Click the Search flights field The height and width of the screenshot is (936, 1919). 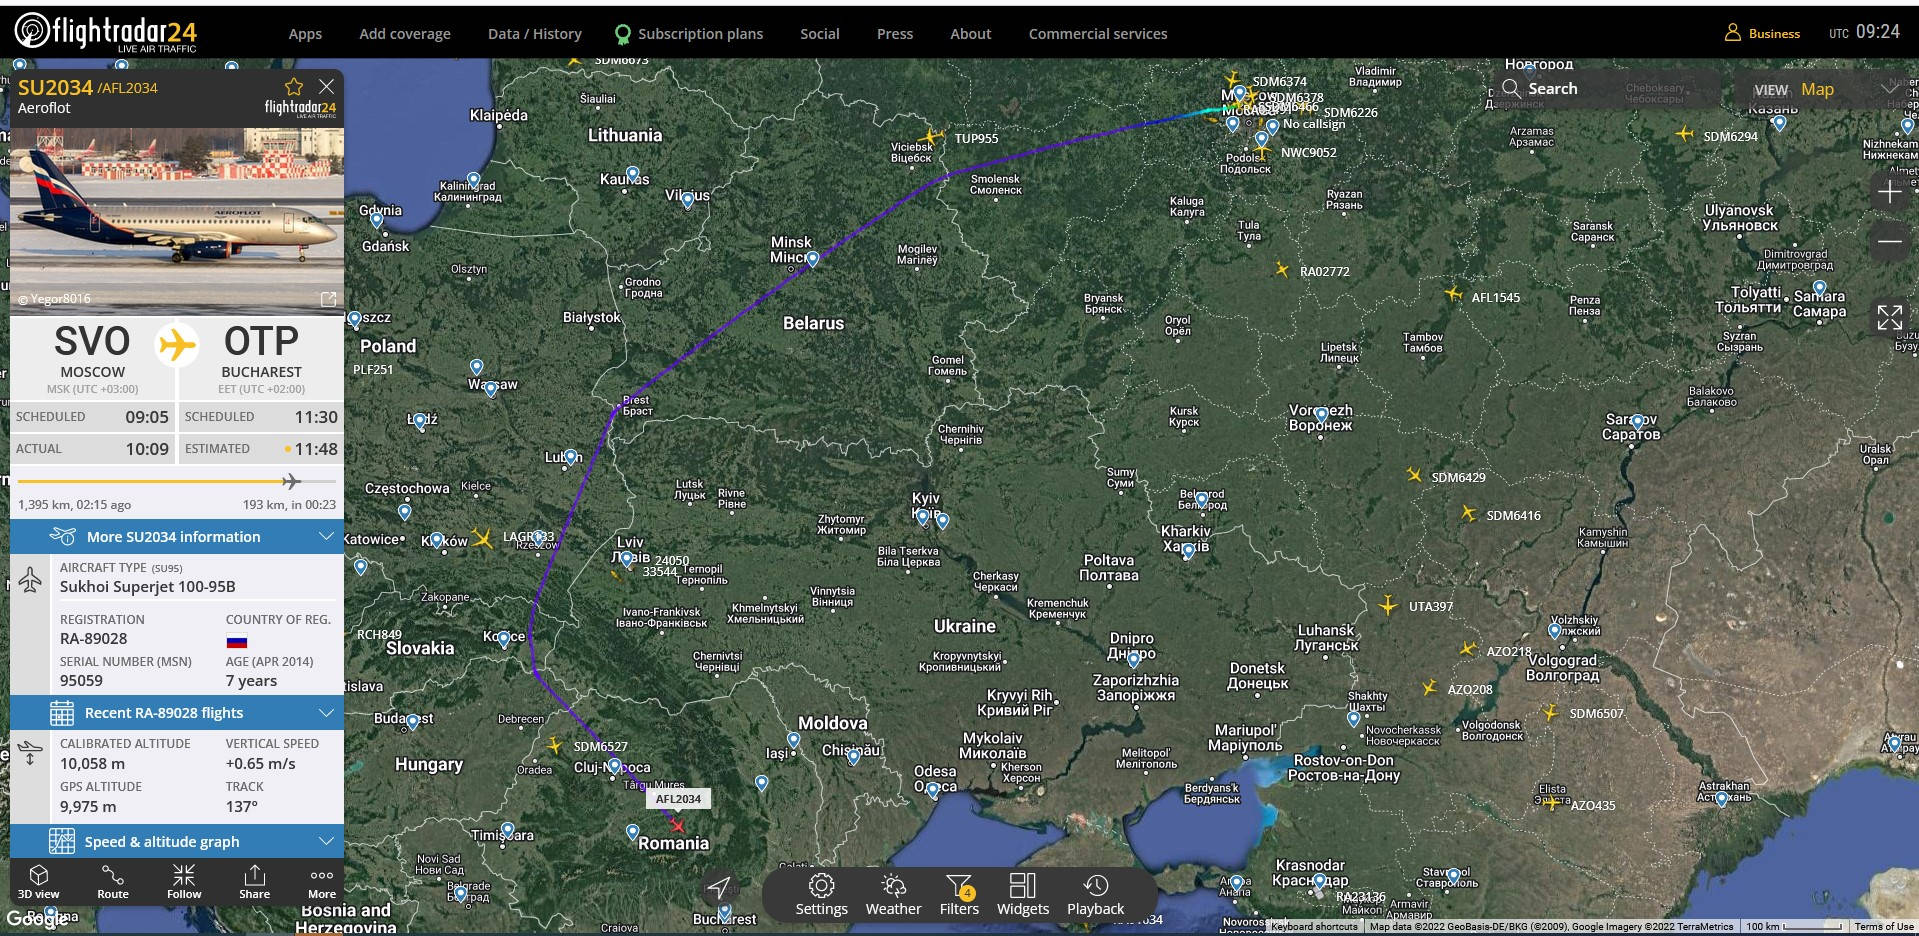[1610, 89]
